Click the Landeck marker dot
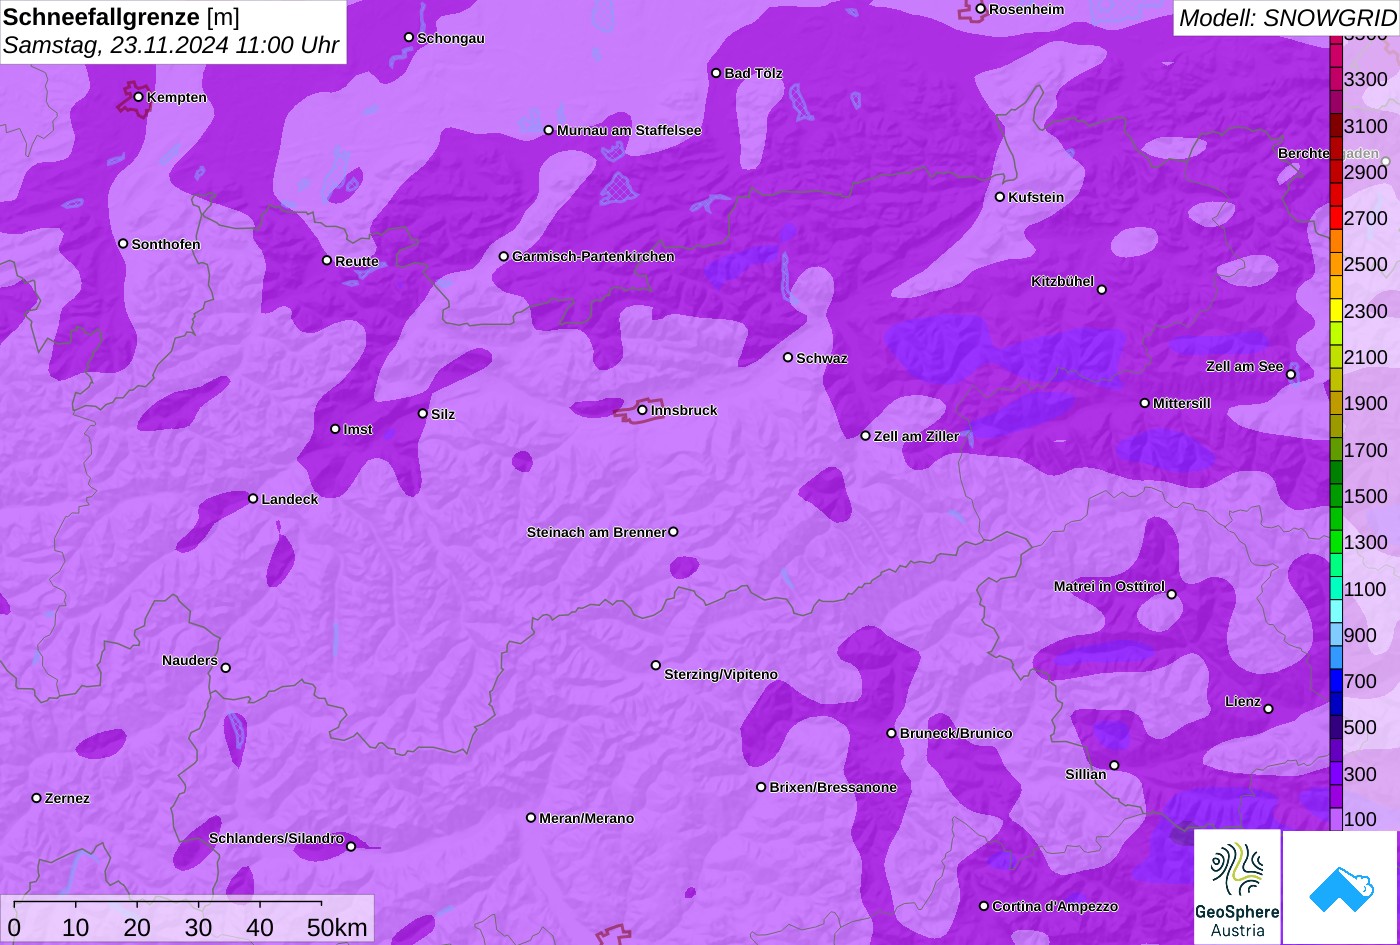 pyautogui.click(x=253, y=498)
